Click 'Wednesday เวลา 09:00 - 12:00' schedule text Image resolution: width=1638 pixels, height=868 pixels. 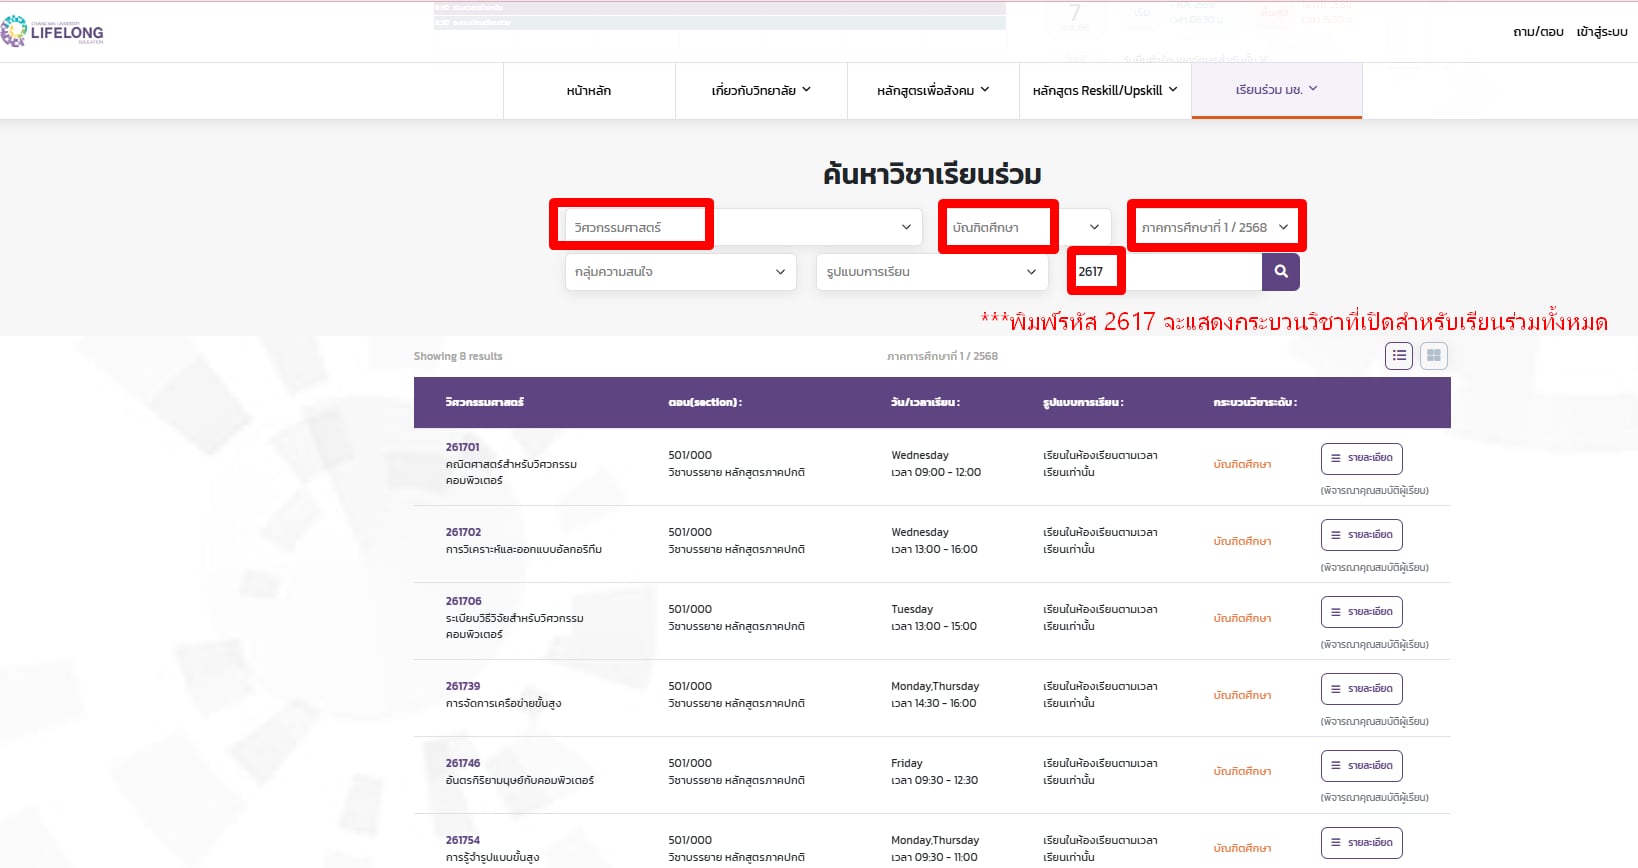coord(936,464)
